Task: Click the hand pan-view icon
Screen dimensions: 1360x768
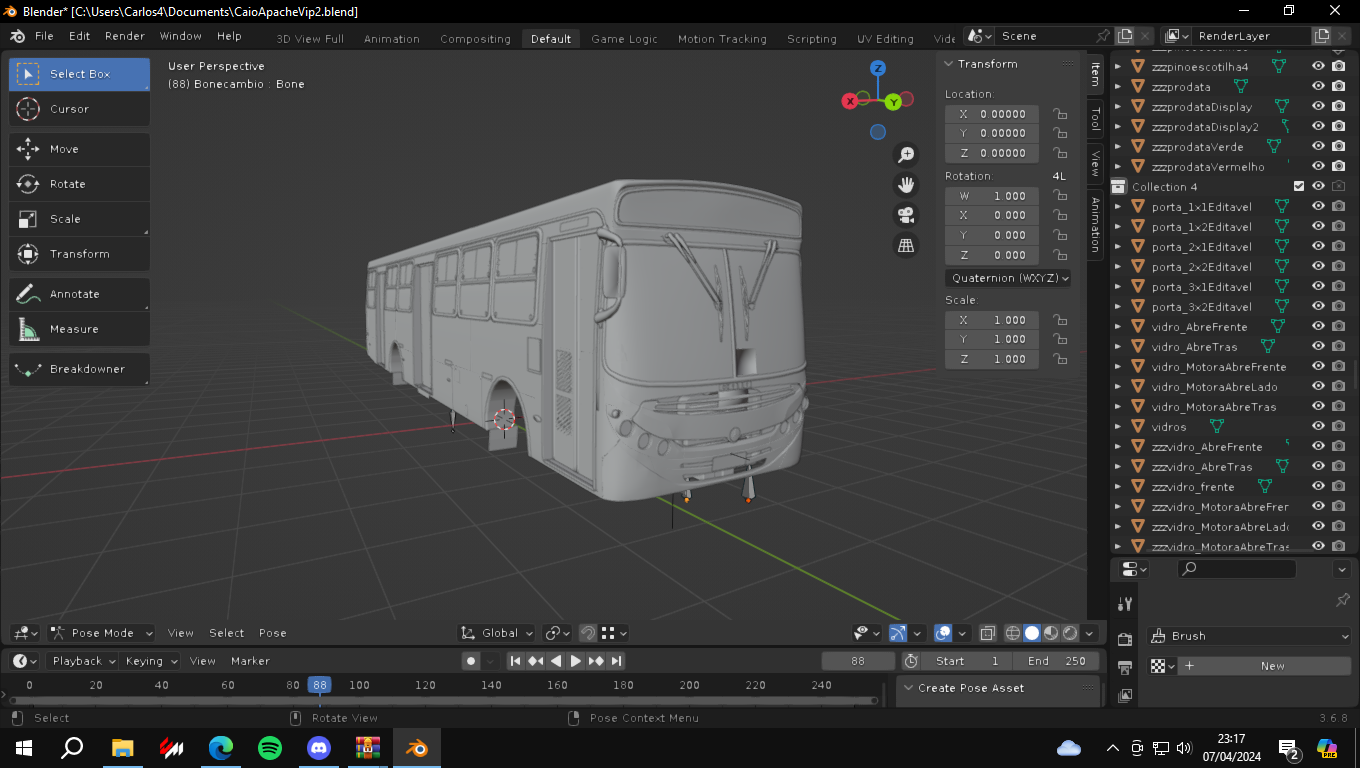Action: [906, 185]
